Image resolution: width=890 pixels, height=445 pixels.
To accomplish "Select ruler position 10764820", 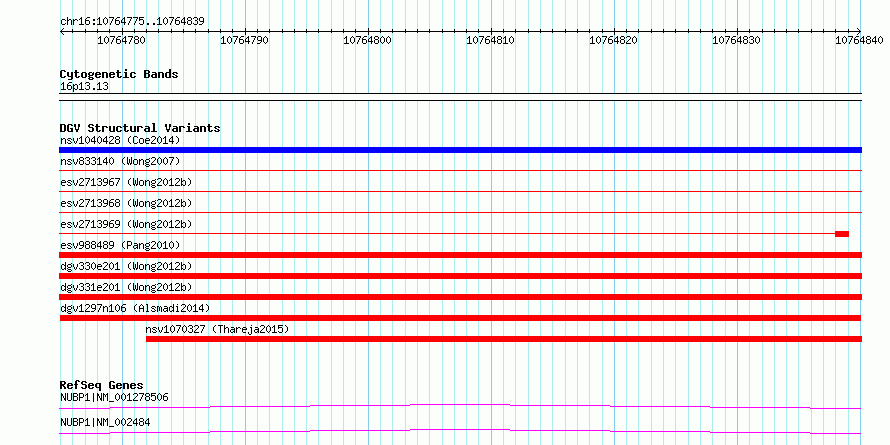I will (613, 40).
